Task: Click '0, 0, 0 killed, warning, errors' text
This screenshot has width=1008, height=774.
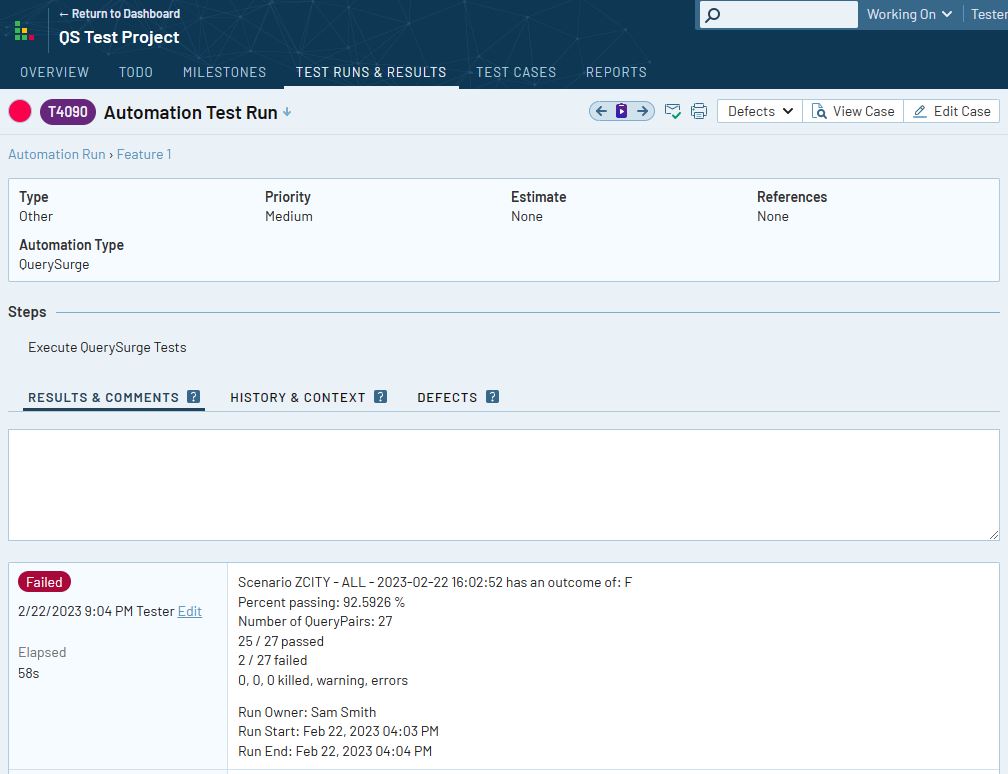Action: tap(323, 680)
